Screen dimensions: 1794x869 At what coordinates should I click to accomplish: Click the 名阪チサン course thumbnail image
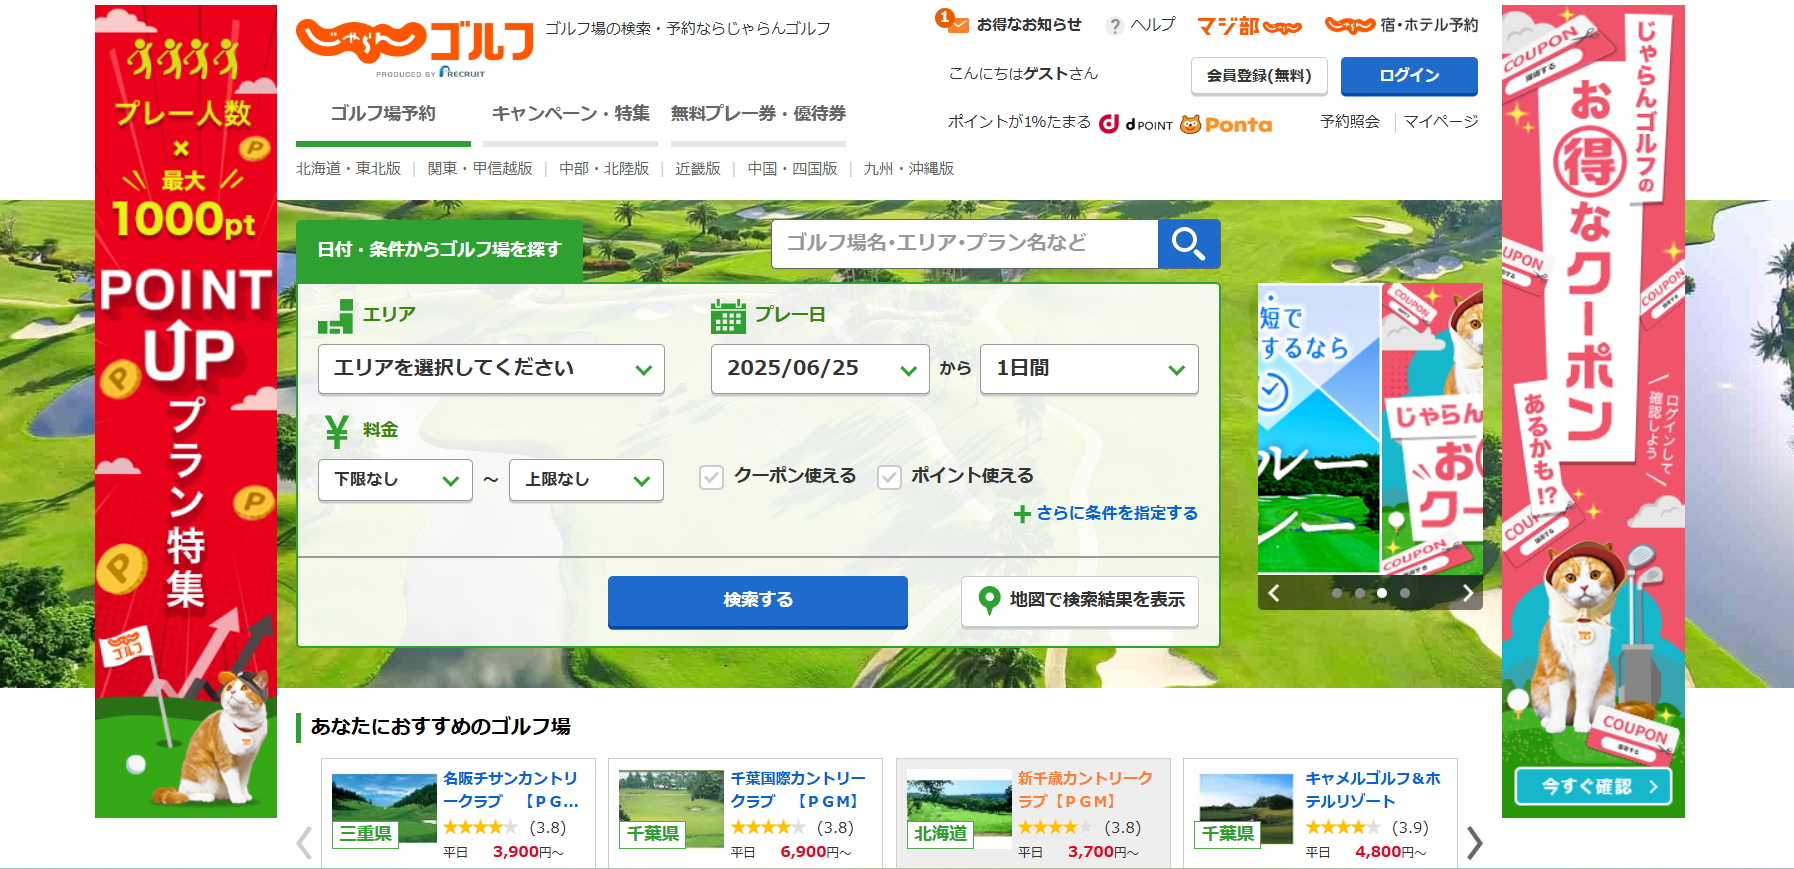click(384, 810)
